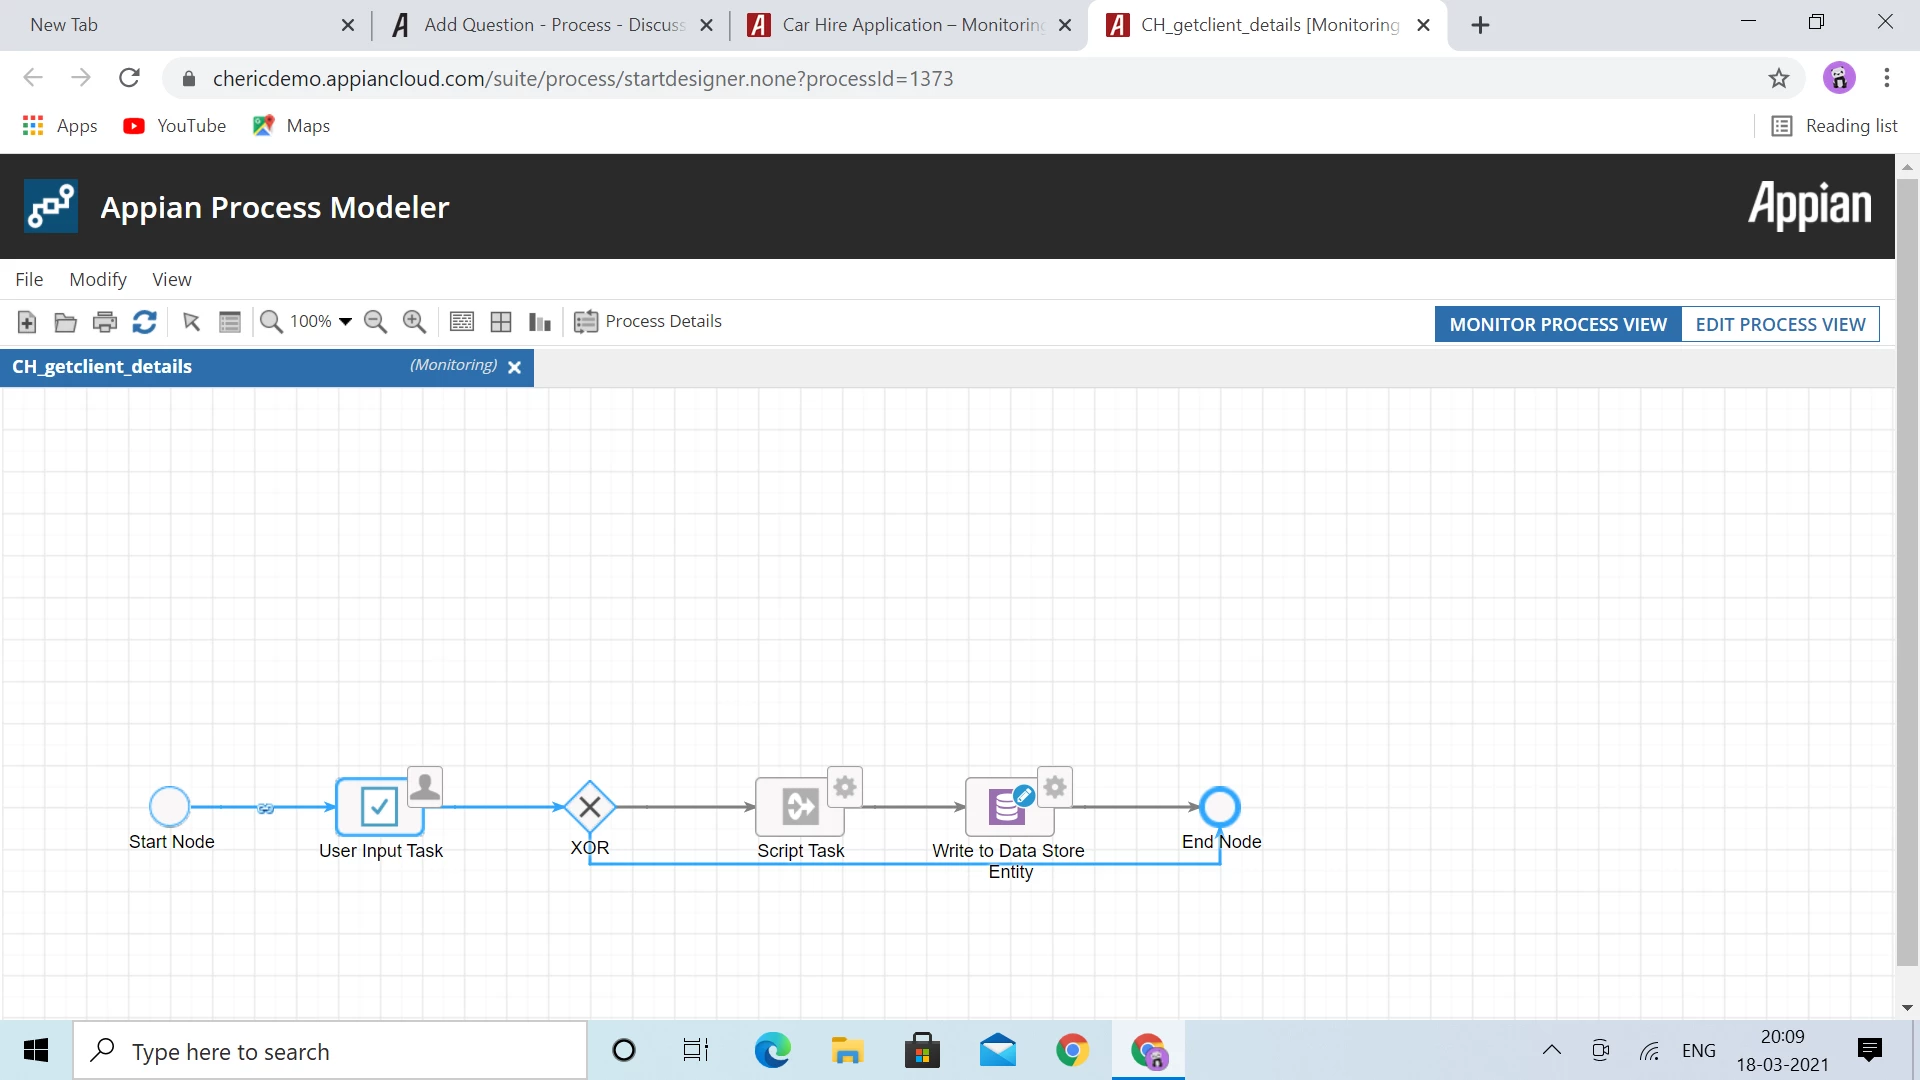1920x1080 pixels.
Task: Open the Chrome profile avatar
Action: [x=1839, y=78]
